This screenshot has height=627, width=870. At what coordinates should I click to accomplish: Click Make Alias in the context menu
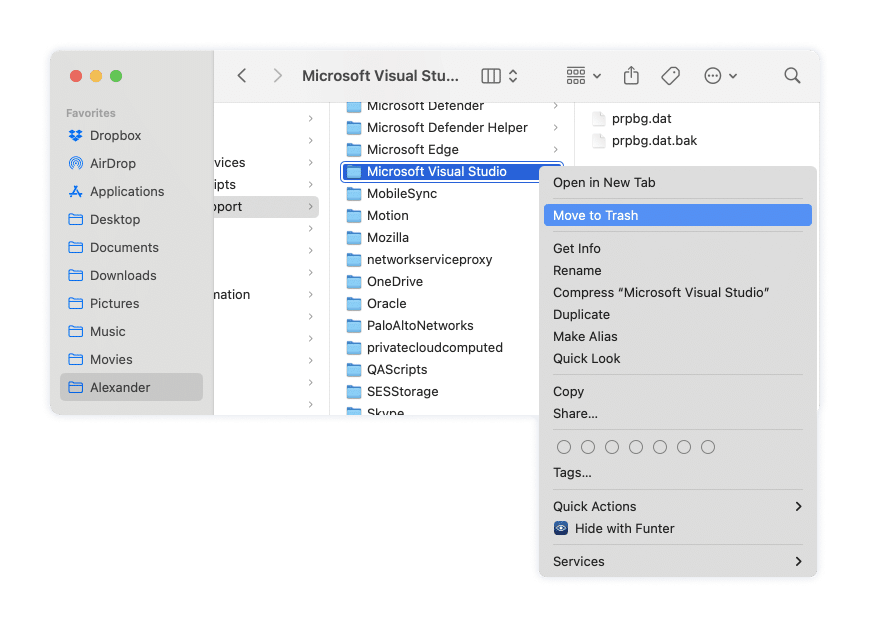(x=677, y=337)
